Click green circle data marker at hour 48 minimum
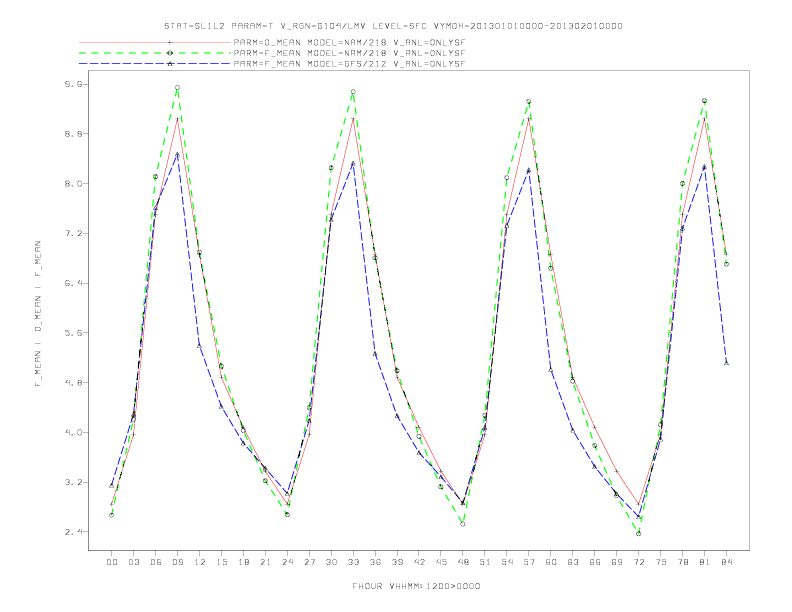Viewport: 792px width, 612px height. coord(463,524)
